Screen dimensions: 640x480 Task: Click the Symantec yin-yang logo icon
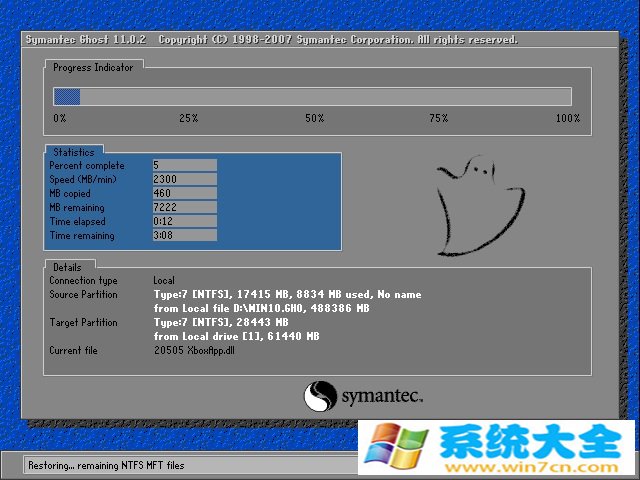pyautogui.click(x=320, y=396)
